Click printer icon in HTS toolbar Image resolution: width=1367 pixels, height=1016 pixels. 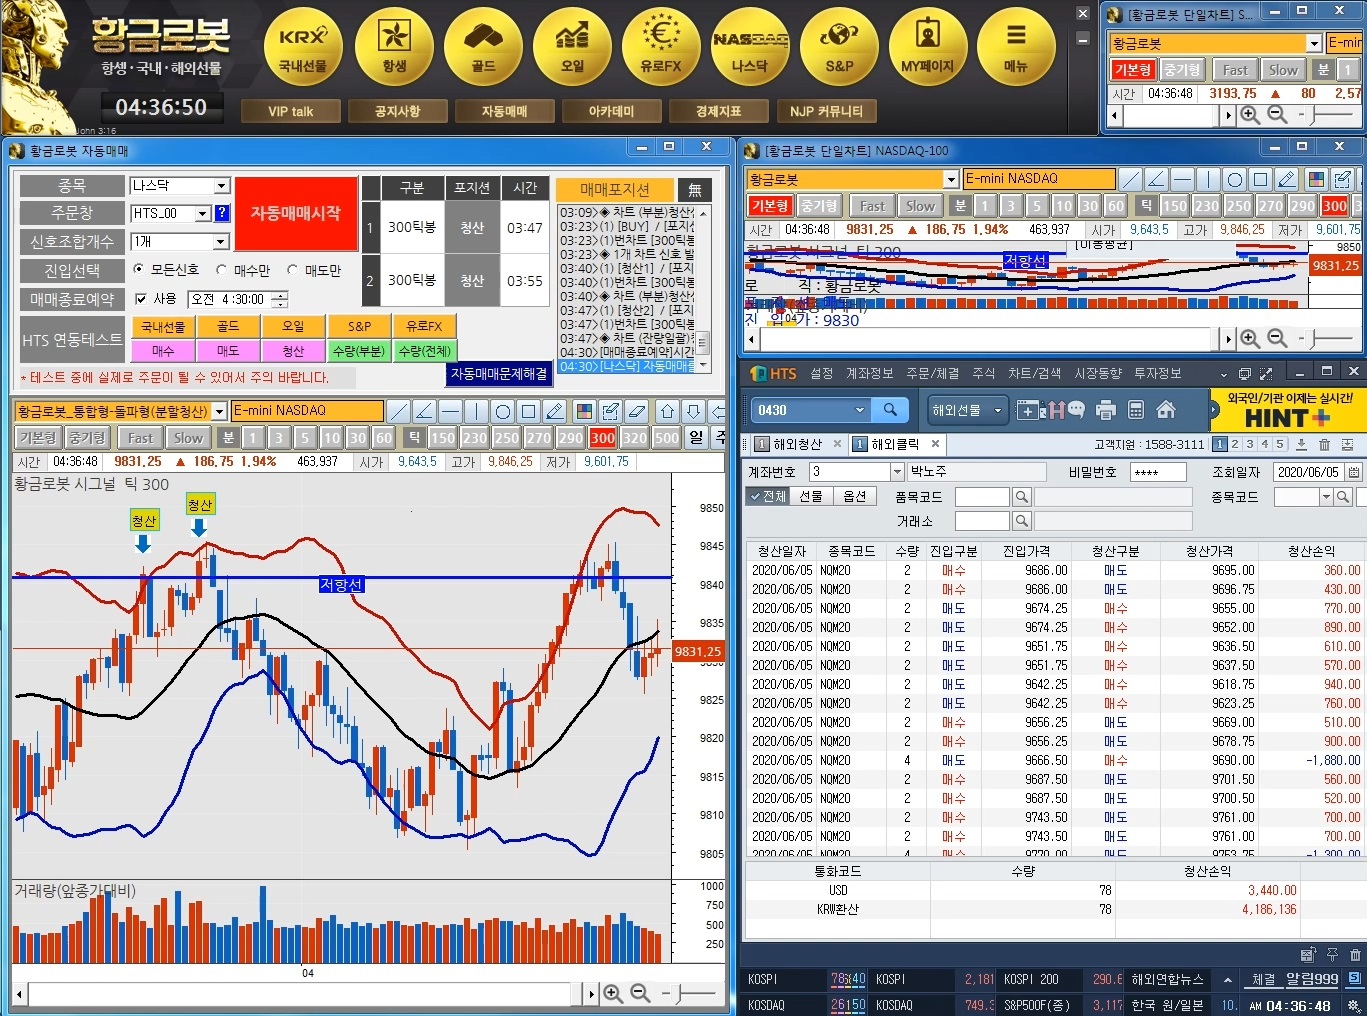click(x=1105, y=410)
